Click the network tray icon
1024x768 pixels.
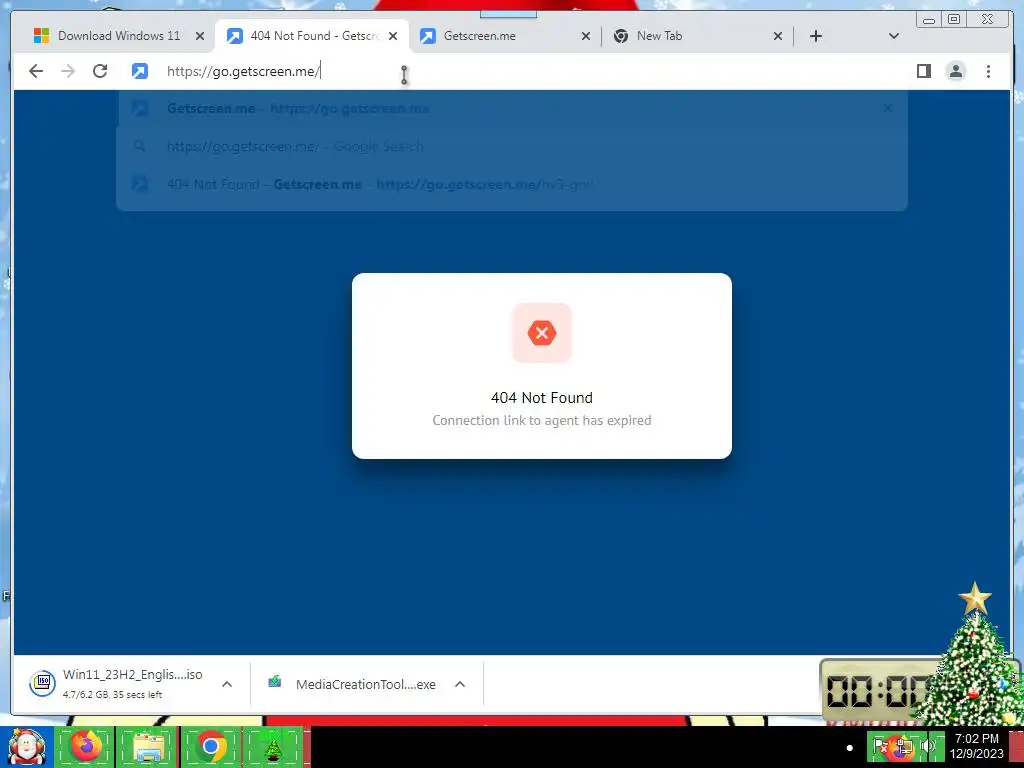[904, 746]
